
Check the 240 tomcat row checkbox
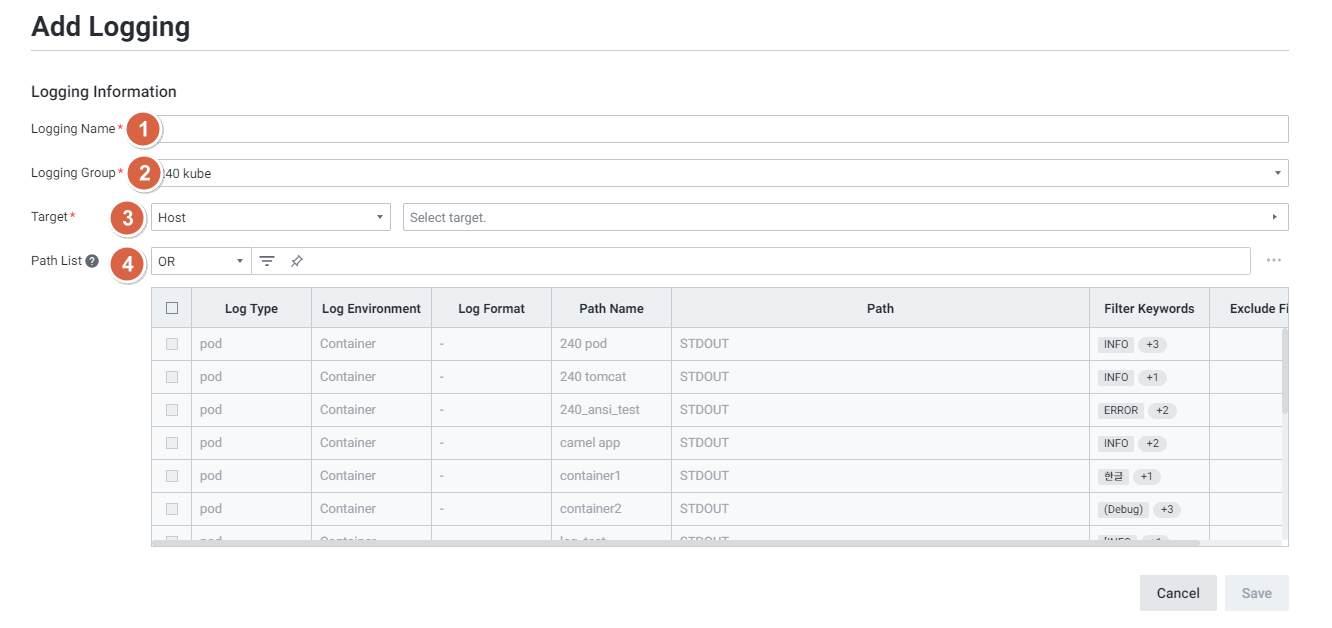[x=172, y=377]
